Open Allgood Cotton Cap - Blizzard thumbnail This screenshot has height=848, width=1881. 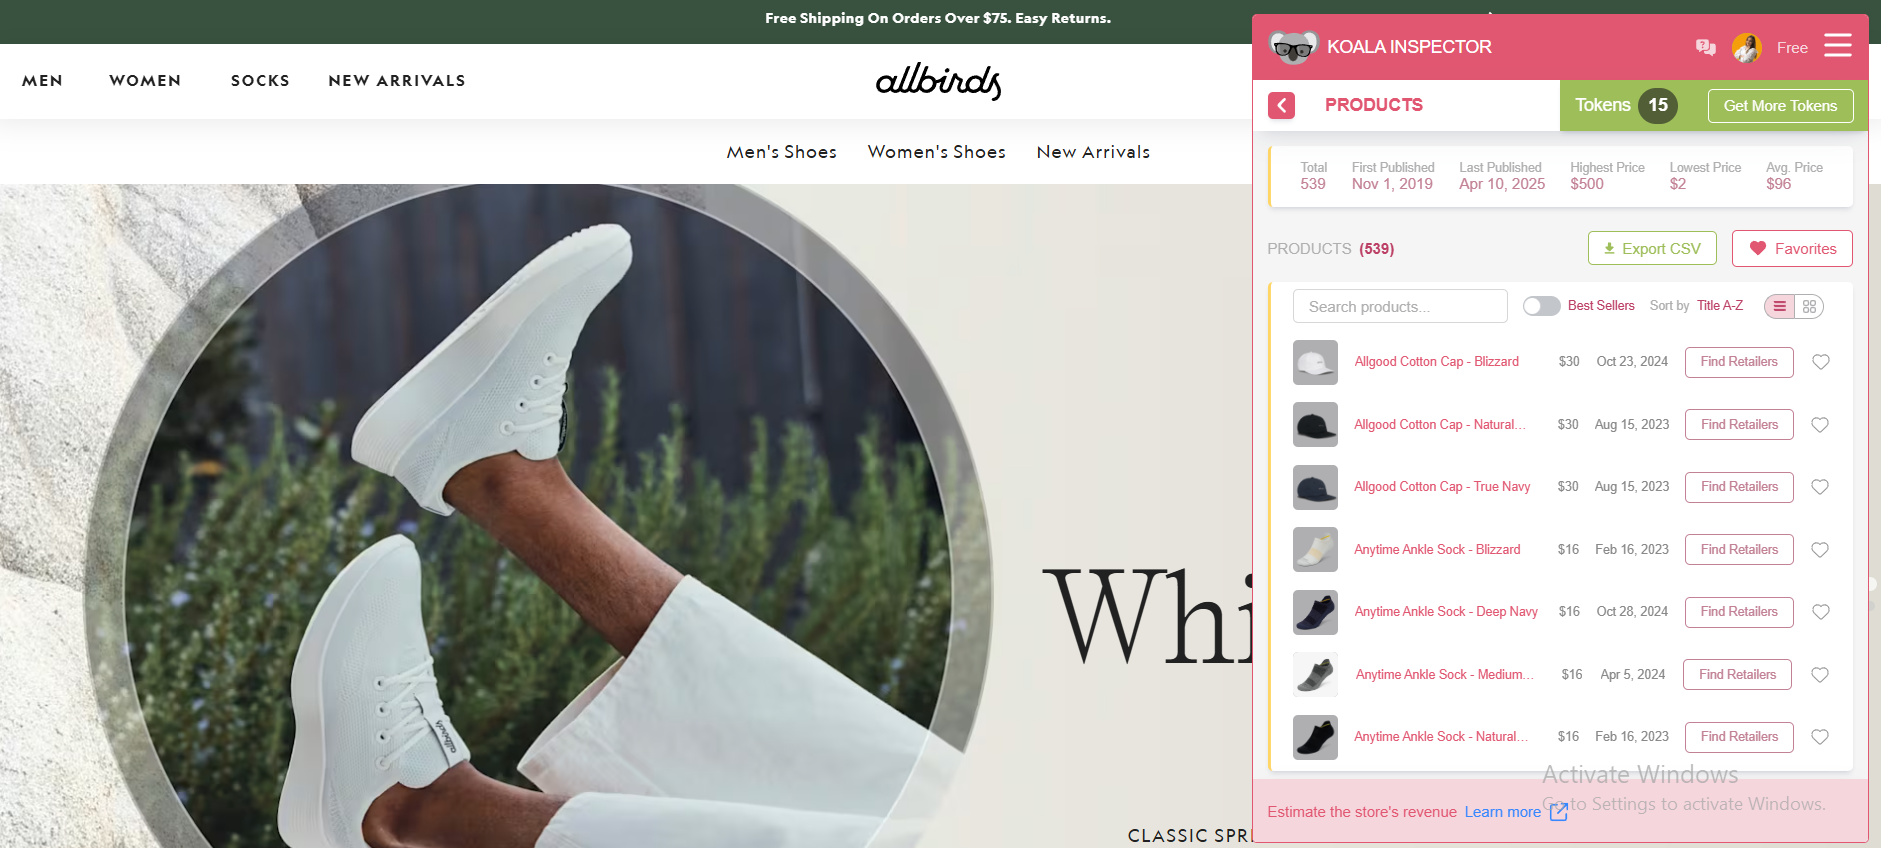[x=1315, y=362]
